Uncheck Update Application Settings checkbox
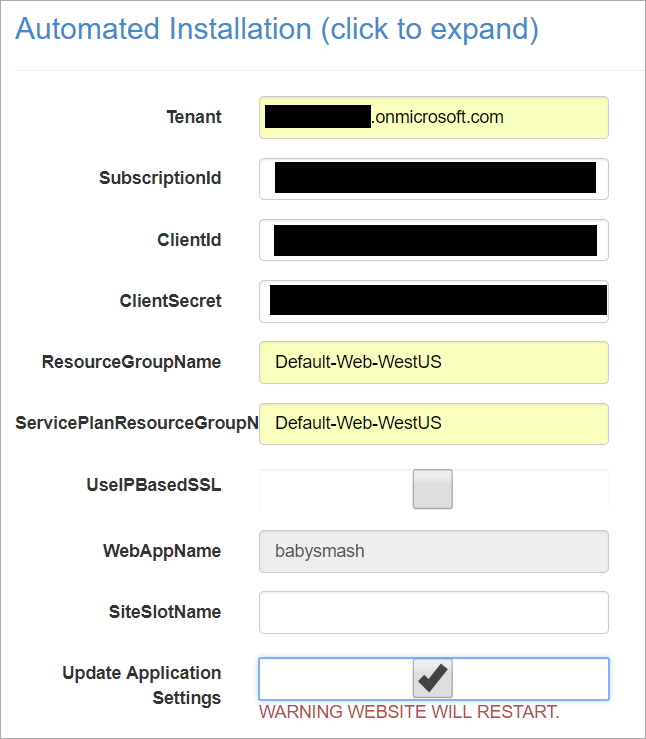The width and height of the screenshot is (646, 739). (x=433, y=678)
